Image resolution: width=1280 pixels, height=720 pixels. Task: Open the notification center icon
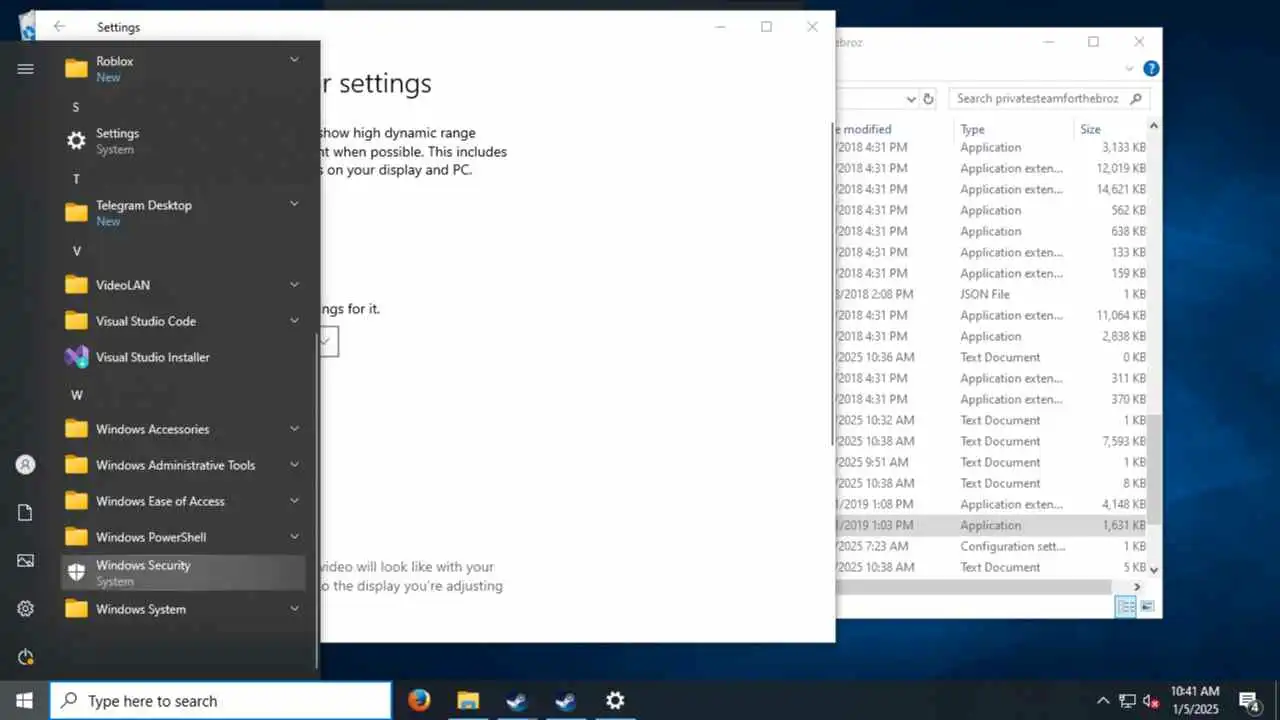click(1249, 700)
